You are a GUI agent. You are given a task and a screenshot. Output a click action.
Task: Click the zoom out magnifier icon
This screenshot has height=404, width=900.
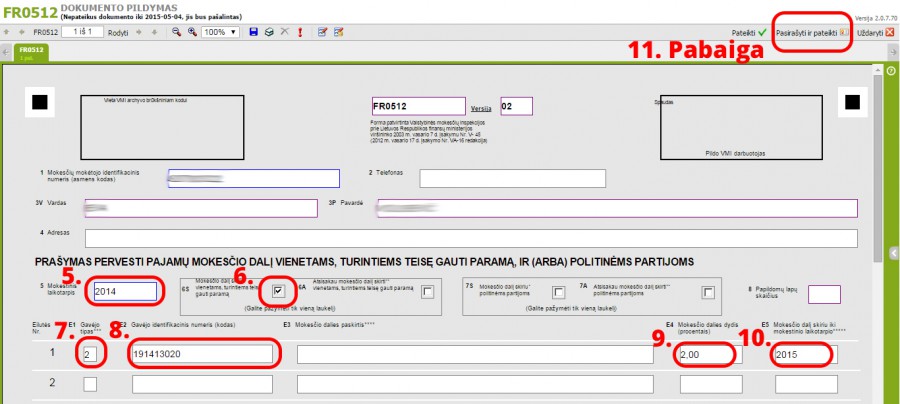(x=176, y=32)
